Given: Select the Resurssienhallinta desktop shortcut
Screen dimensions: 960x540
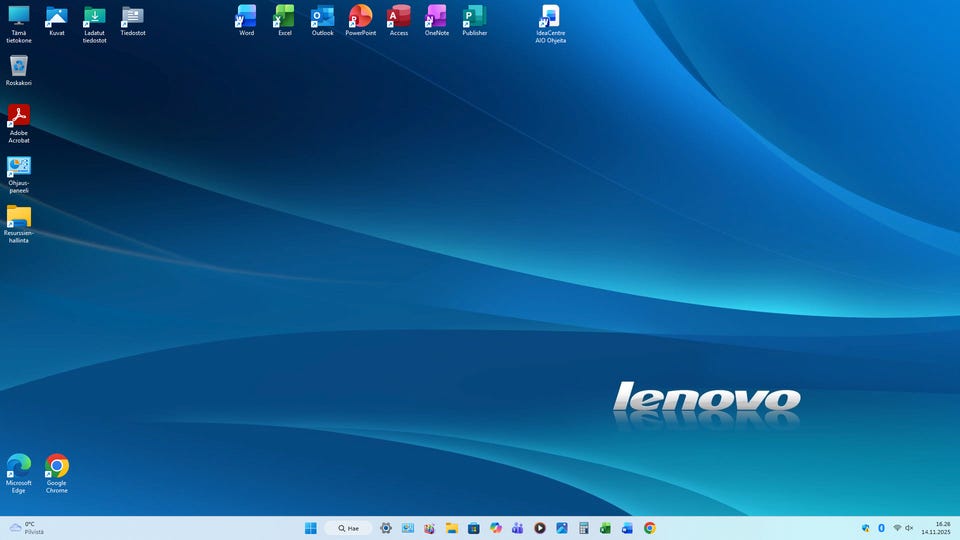Looking at the screenshot, I should (x=19, y=225).
